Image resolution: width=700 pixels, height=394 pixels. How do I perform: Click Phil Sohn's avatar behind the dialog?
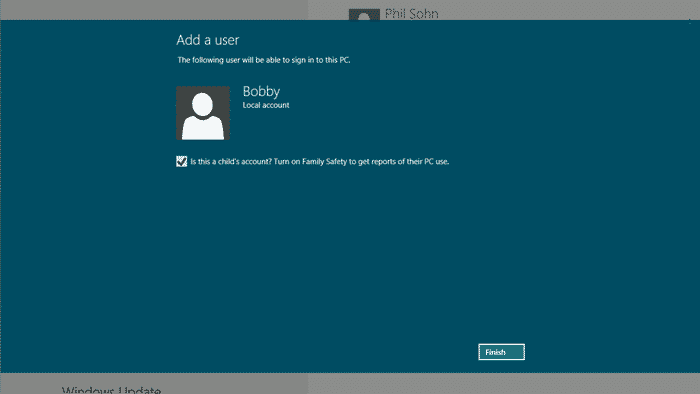(364, 14)
